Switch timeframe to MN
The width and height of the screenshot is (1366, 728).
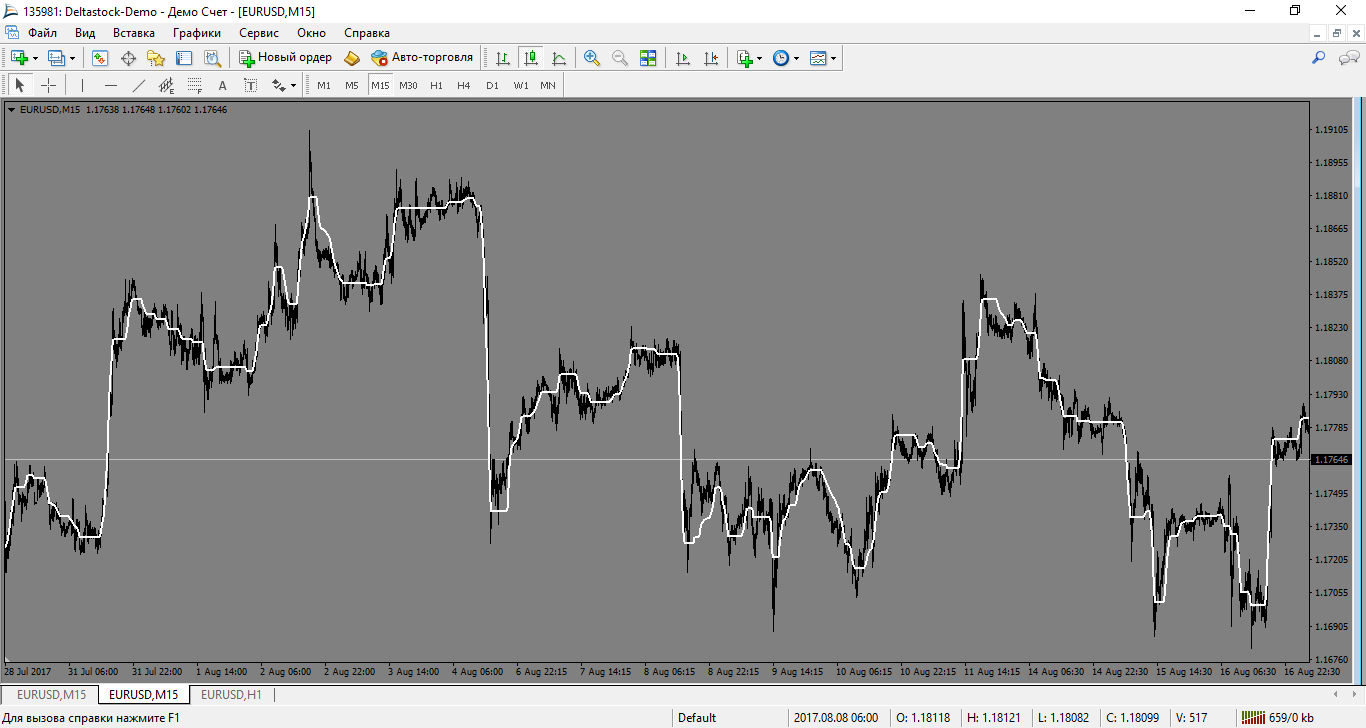pos(548,85)
